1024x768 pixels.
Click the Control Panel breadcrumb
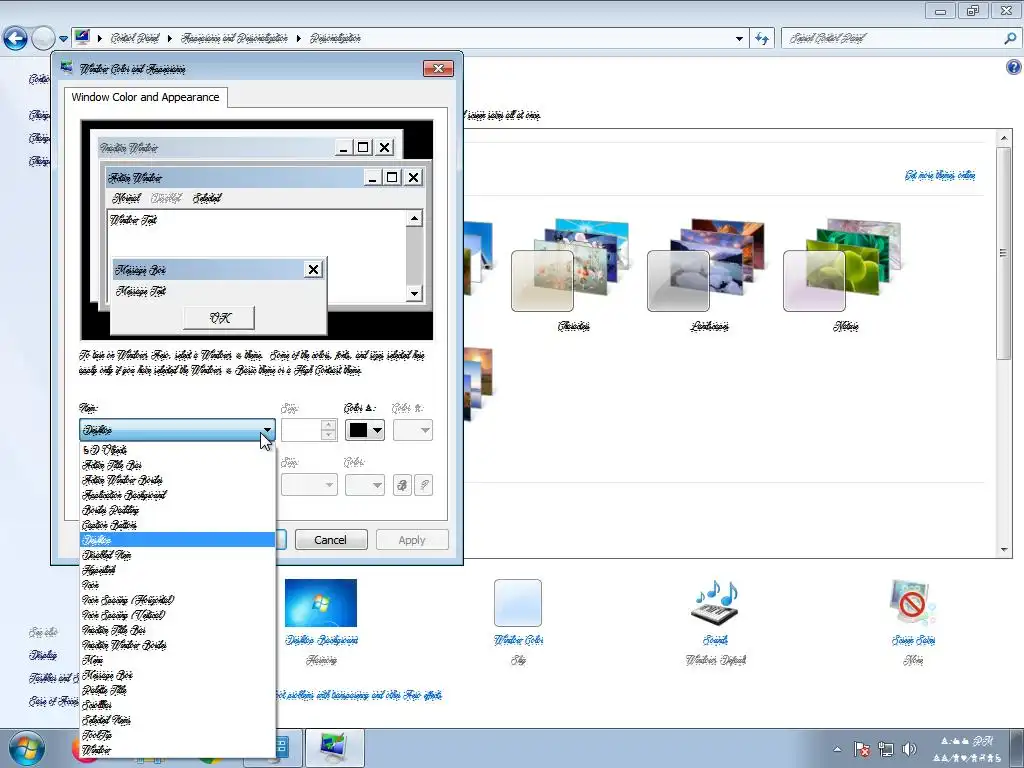[x=135, y=38]
